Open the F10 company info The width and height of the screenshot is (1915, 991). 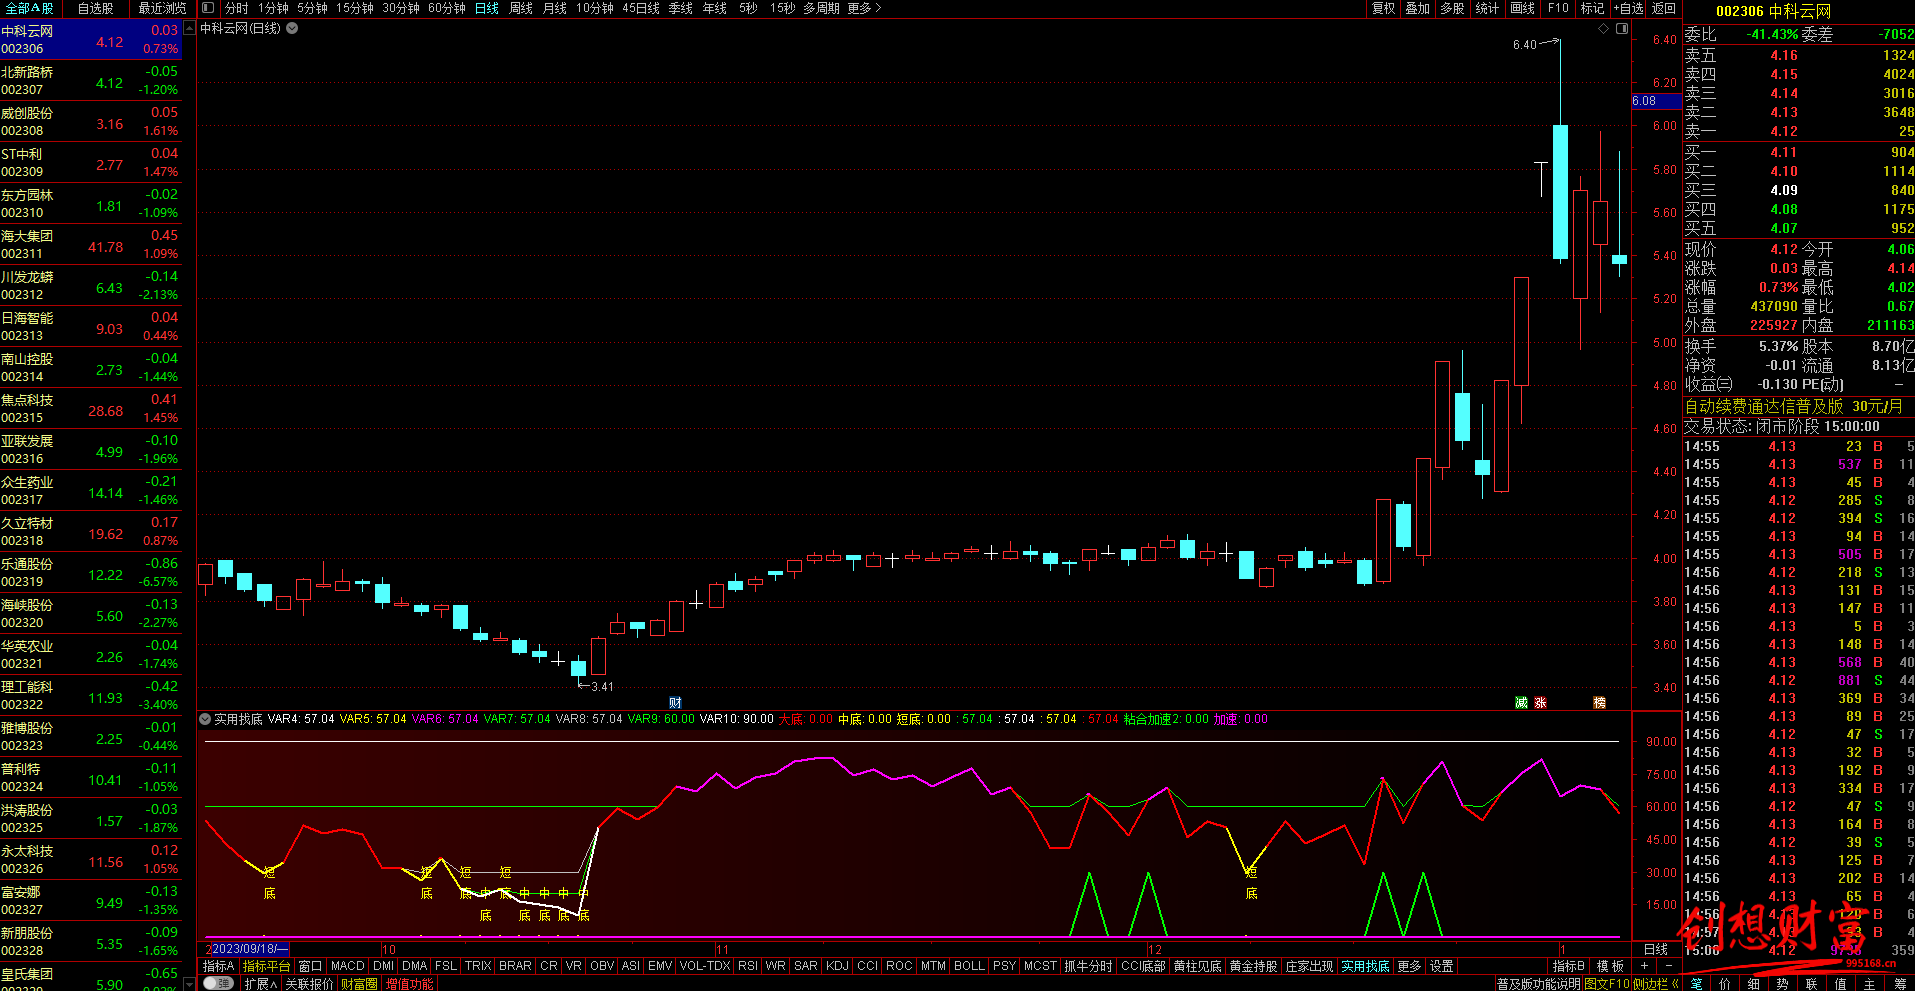(1558, 8)
